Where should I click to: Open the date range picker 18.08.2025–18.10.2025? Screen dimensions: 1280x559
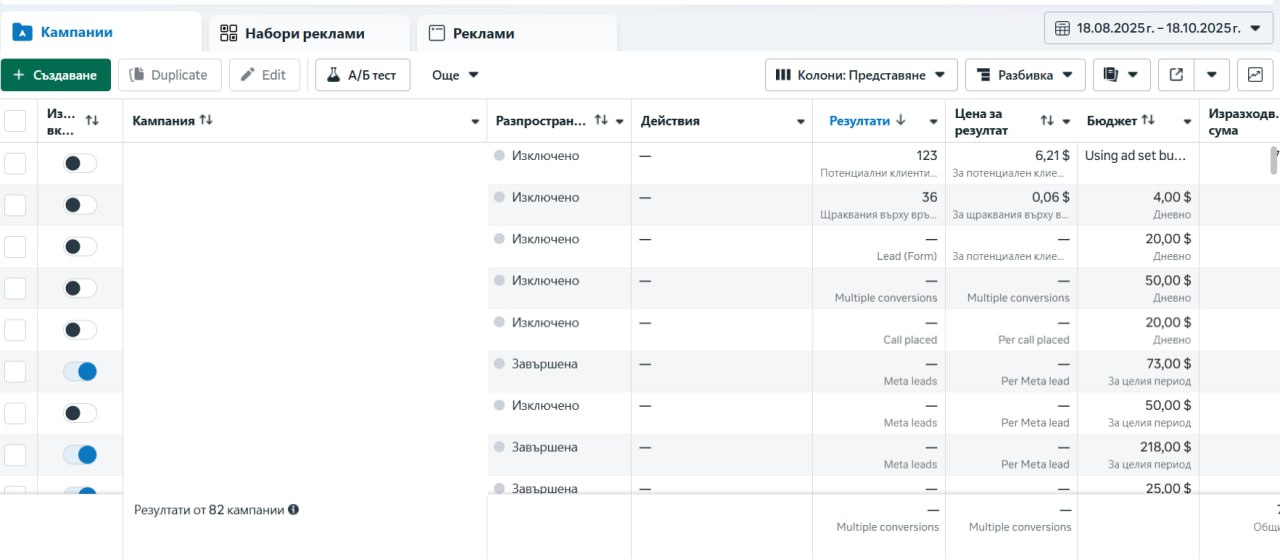[x=1157, y=28]
